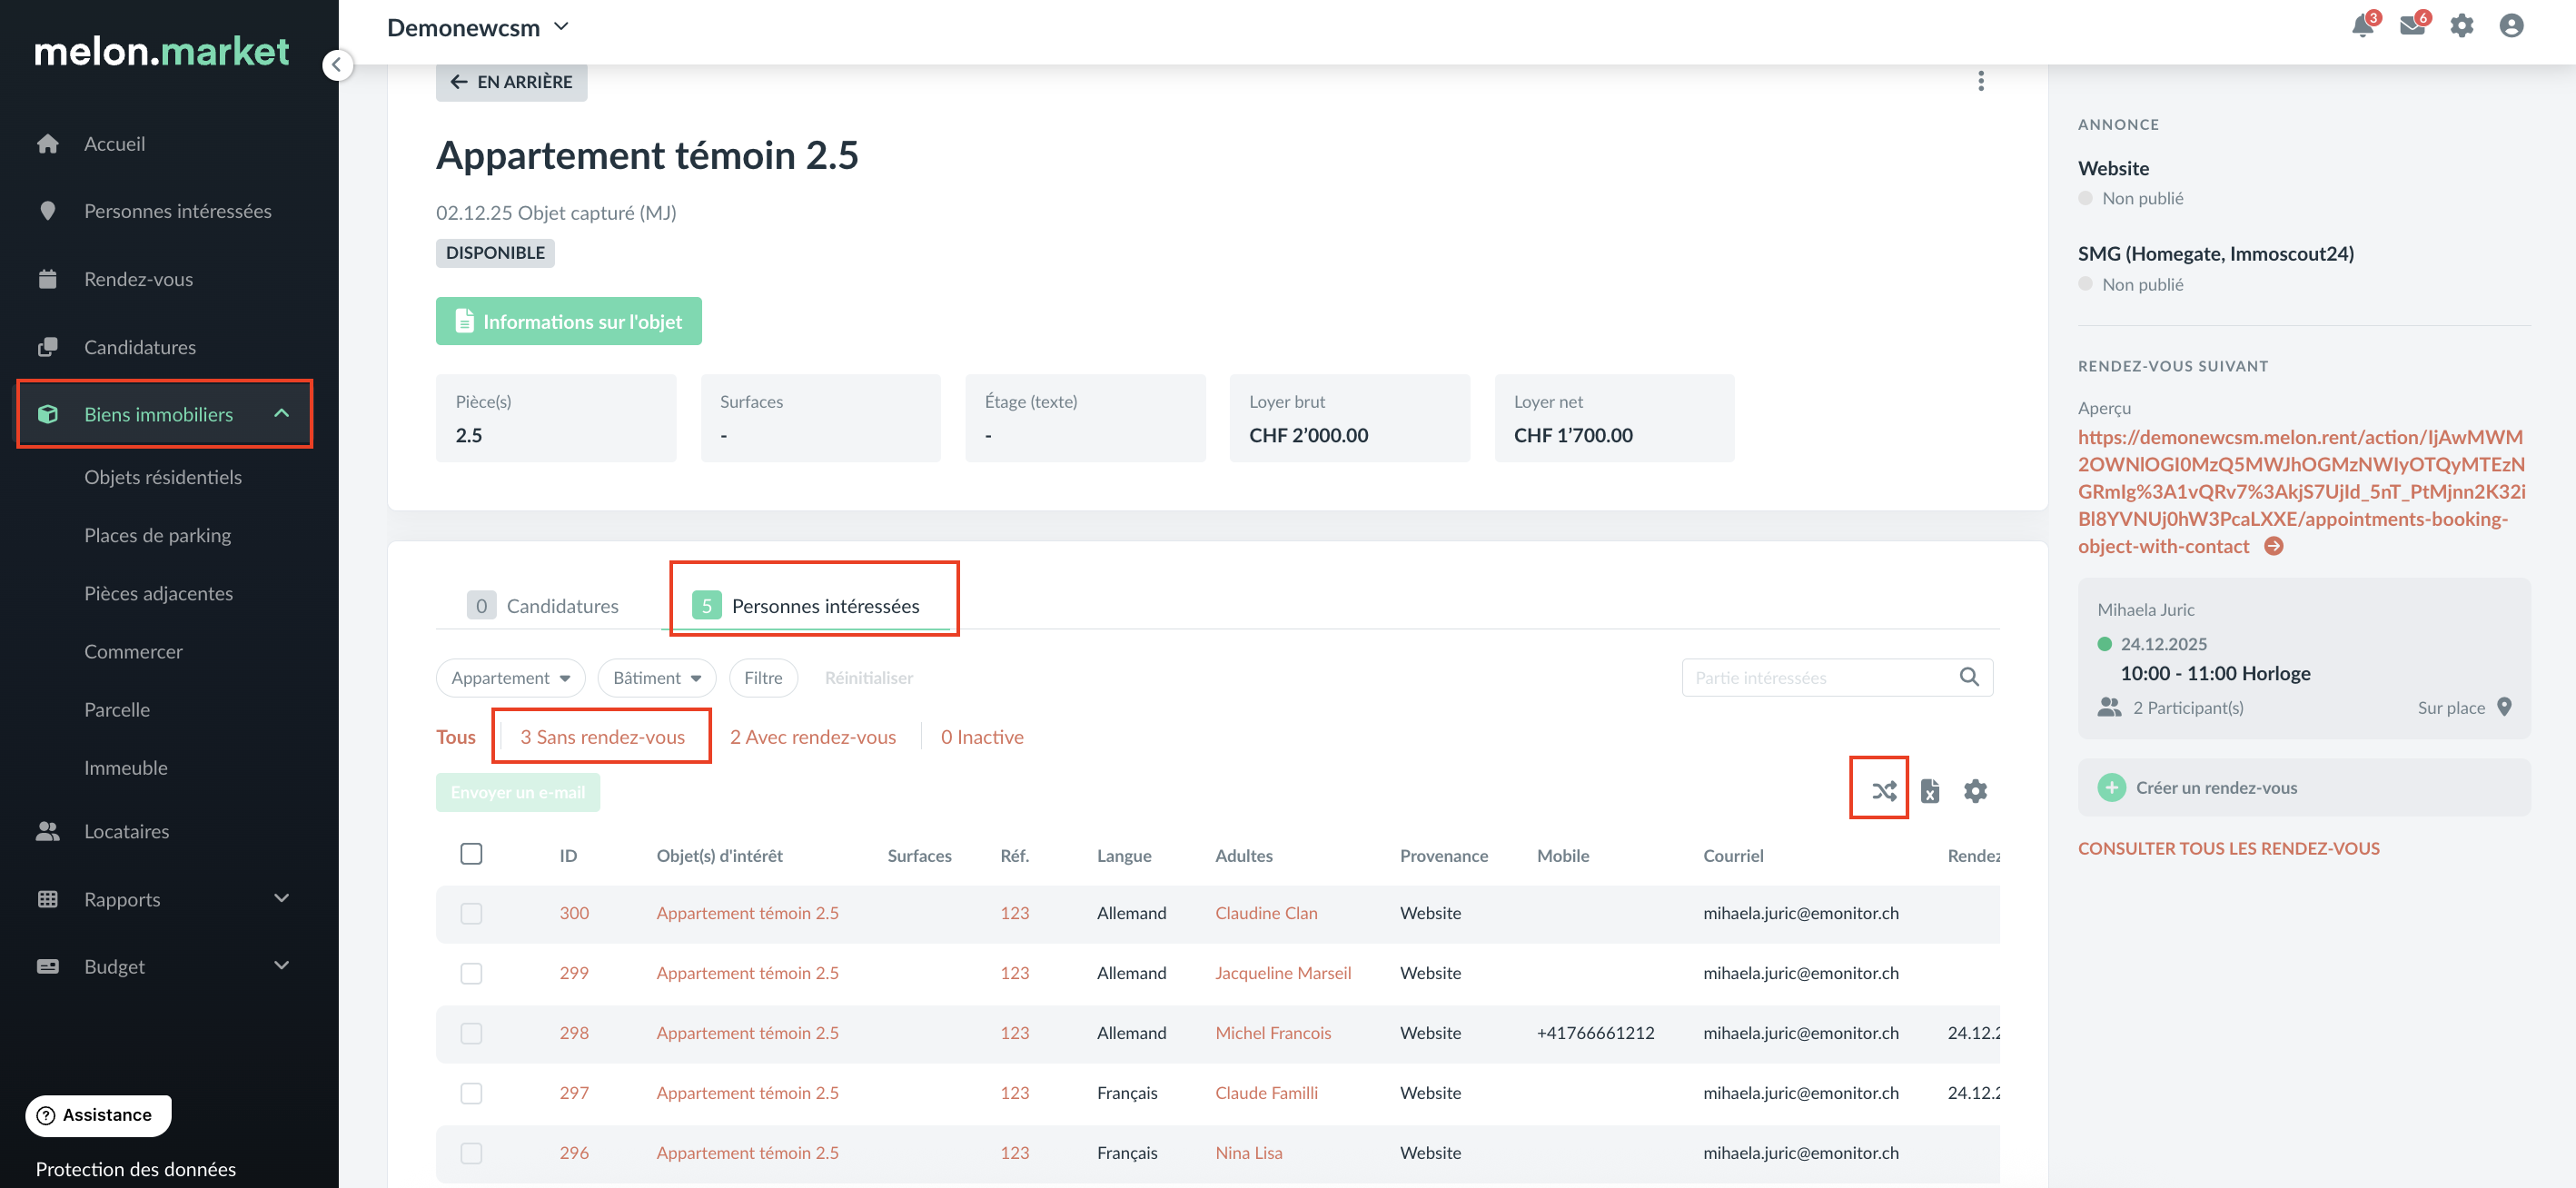Screen dimensions: 2576x1188
Task: Open the mail inbox icon
Action: (x=2412, y=26)
